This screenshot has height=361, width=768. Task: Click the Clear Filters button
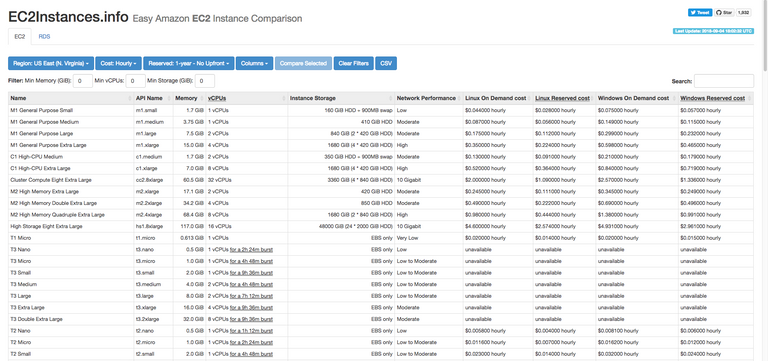coord(354,63)
